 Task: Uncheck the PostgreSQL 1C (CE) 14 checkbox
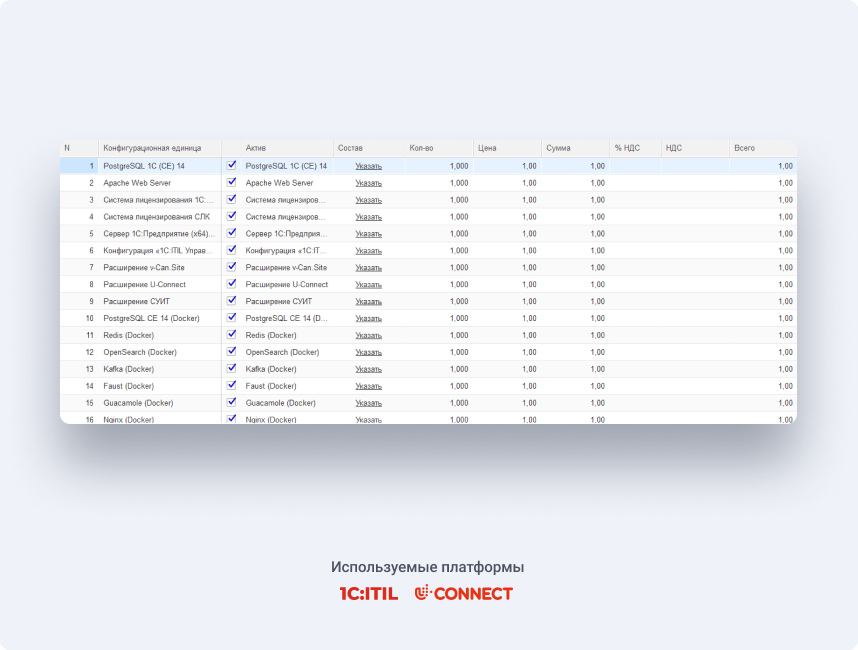pyautogui.click(x=231, y=165)
